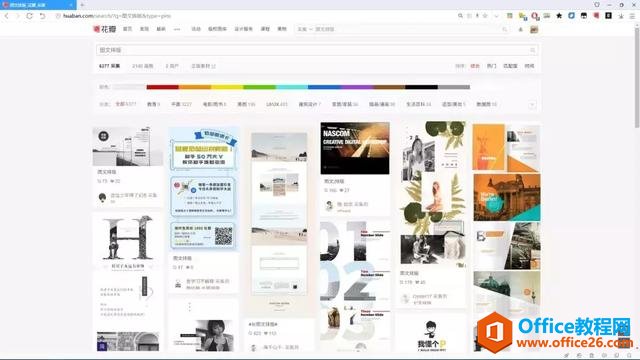The width and height of the screenshot is (640, 360).
Task: Sort results by 匹配度
Action: (x=510, y=66)
